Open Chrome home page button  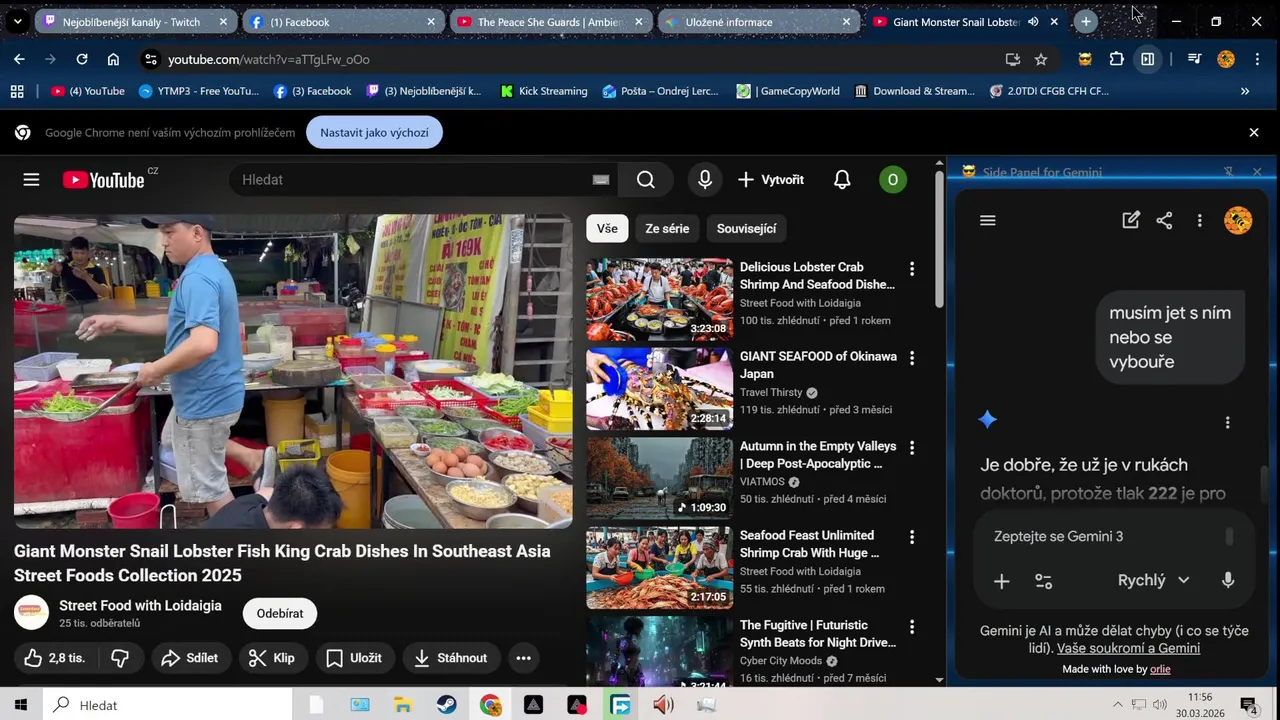point(113,59)
